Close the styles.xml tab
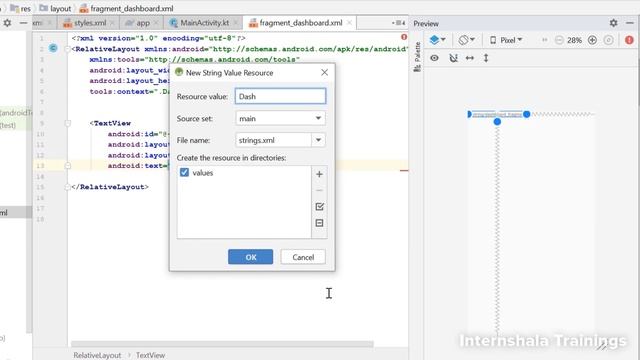 point(112,23)
